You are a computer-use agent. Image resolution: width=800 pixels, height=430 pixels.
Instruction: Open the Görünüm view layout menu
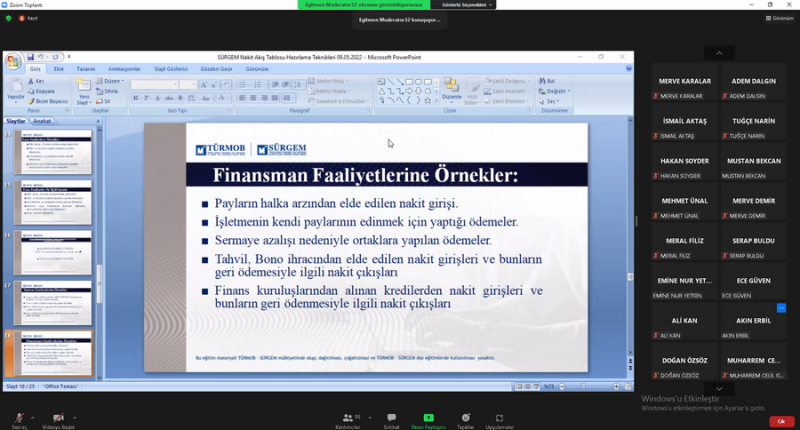779,18
